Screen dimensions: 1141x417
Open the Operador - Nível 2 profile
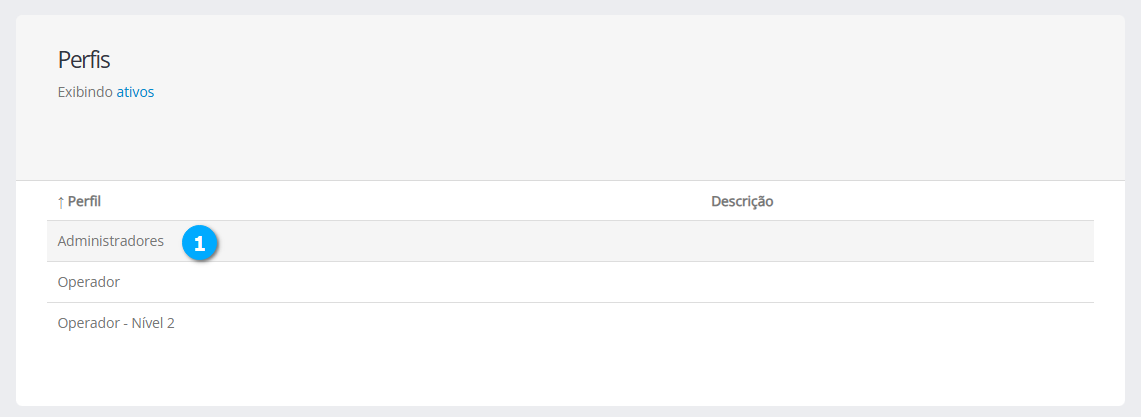[116, 323]
